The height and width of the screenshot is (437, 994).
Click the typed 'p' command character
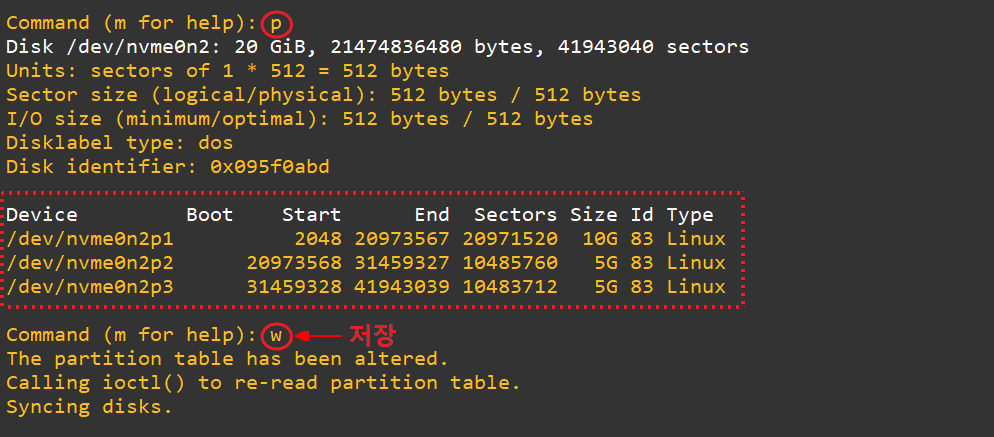pyautogui.click(x=276, y=25)
